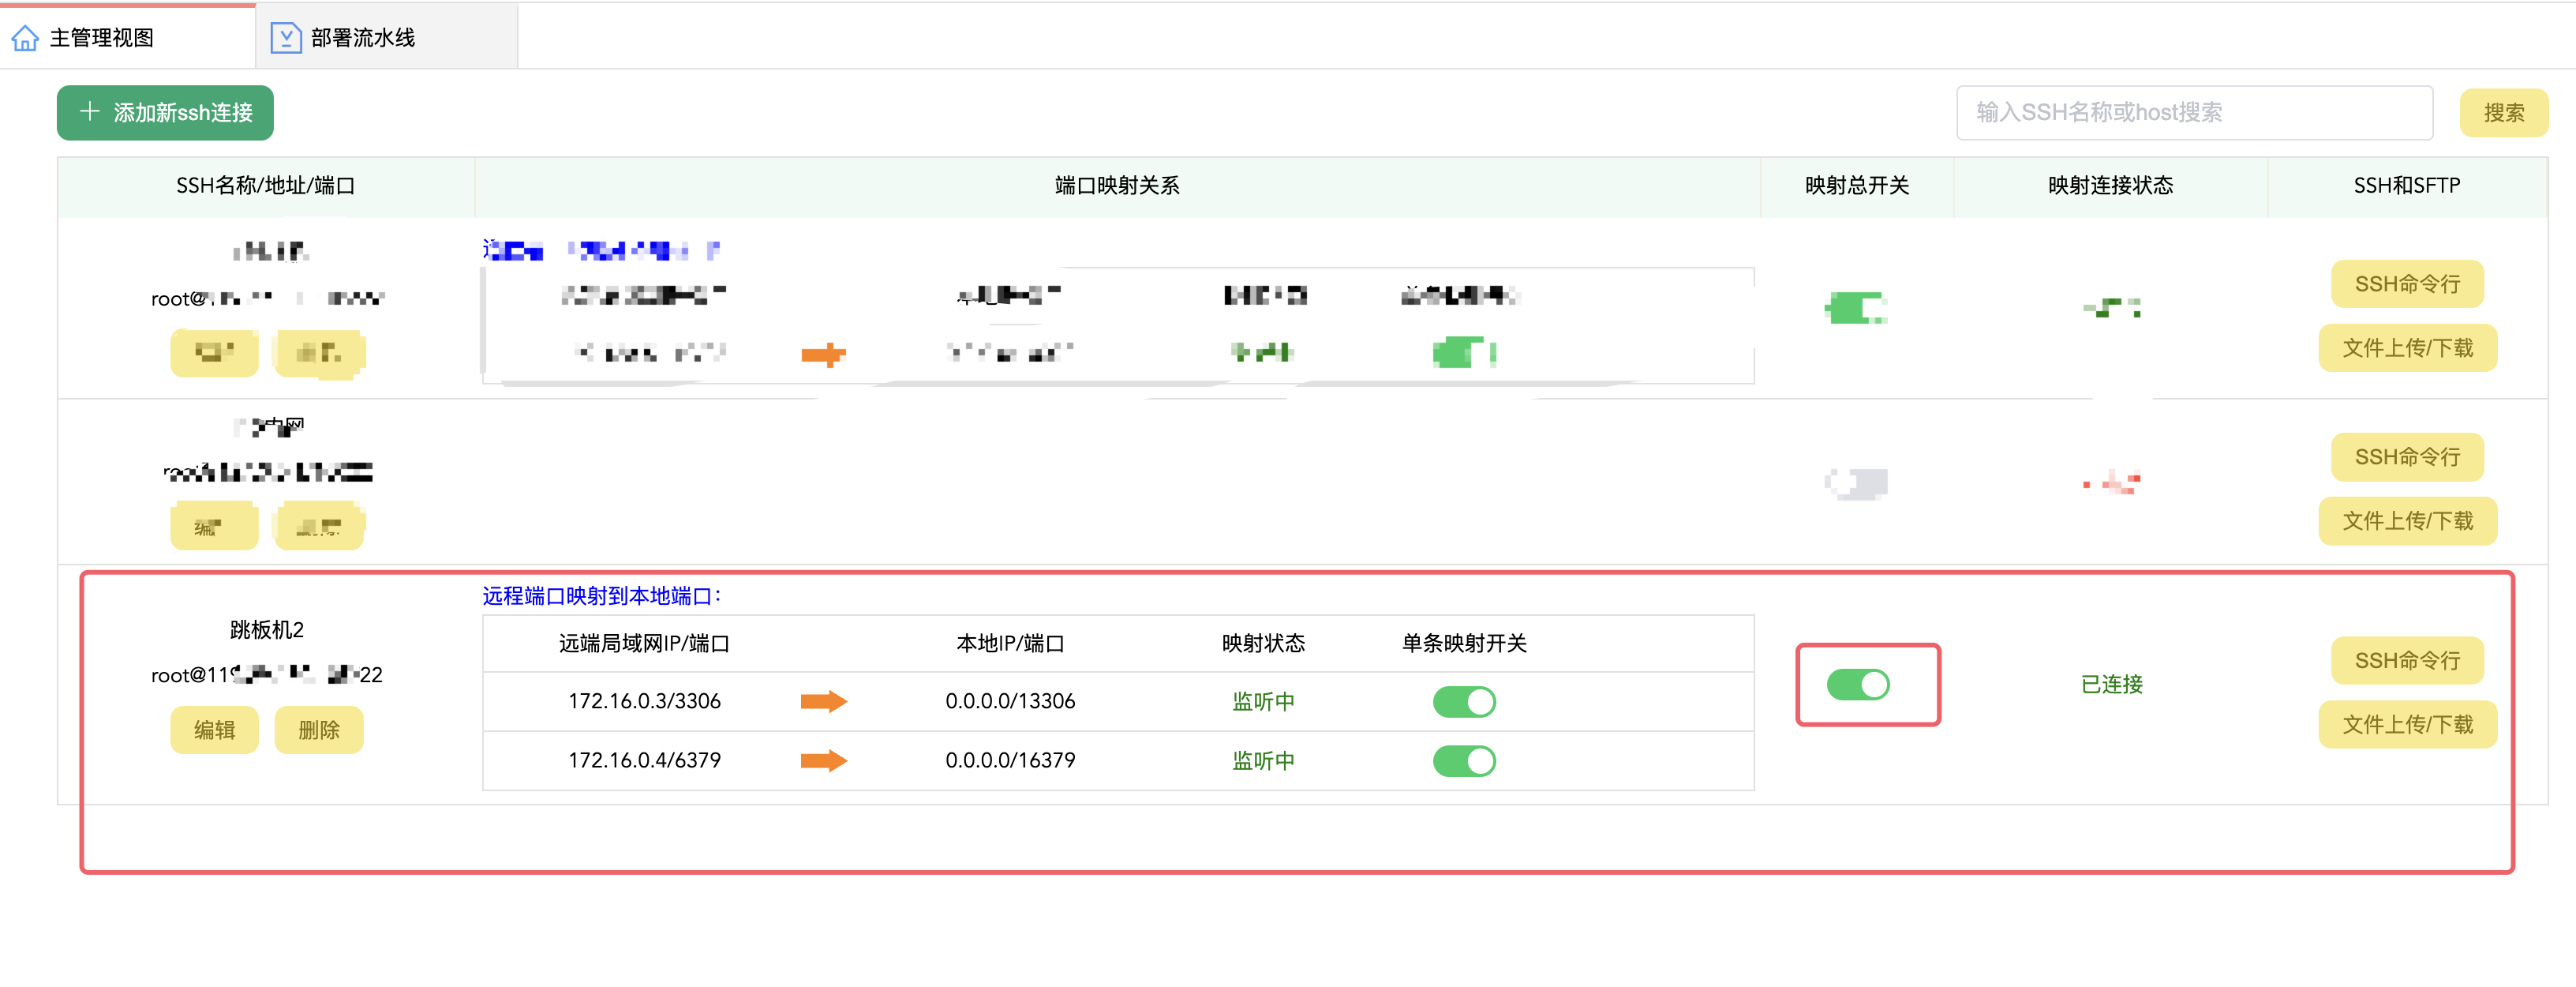
Task: Open SSH命令行 for 跳板机2
Action: coord(2406,660)
